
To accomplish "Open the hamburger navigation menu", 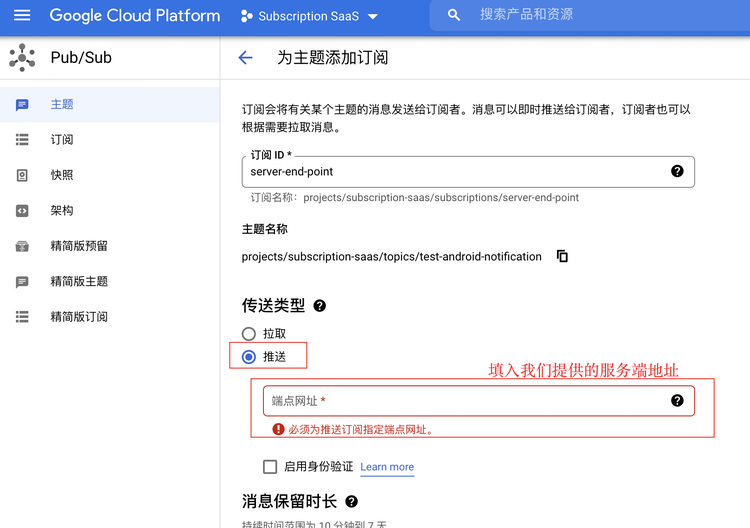I will pos(22,15).
